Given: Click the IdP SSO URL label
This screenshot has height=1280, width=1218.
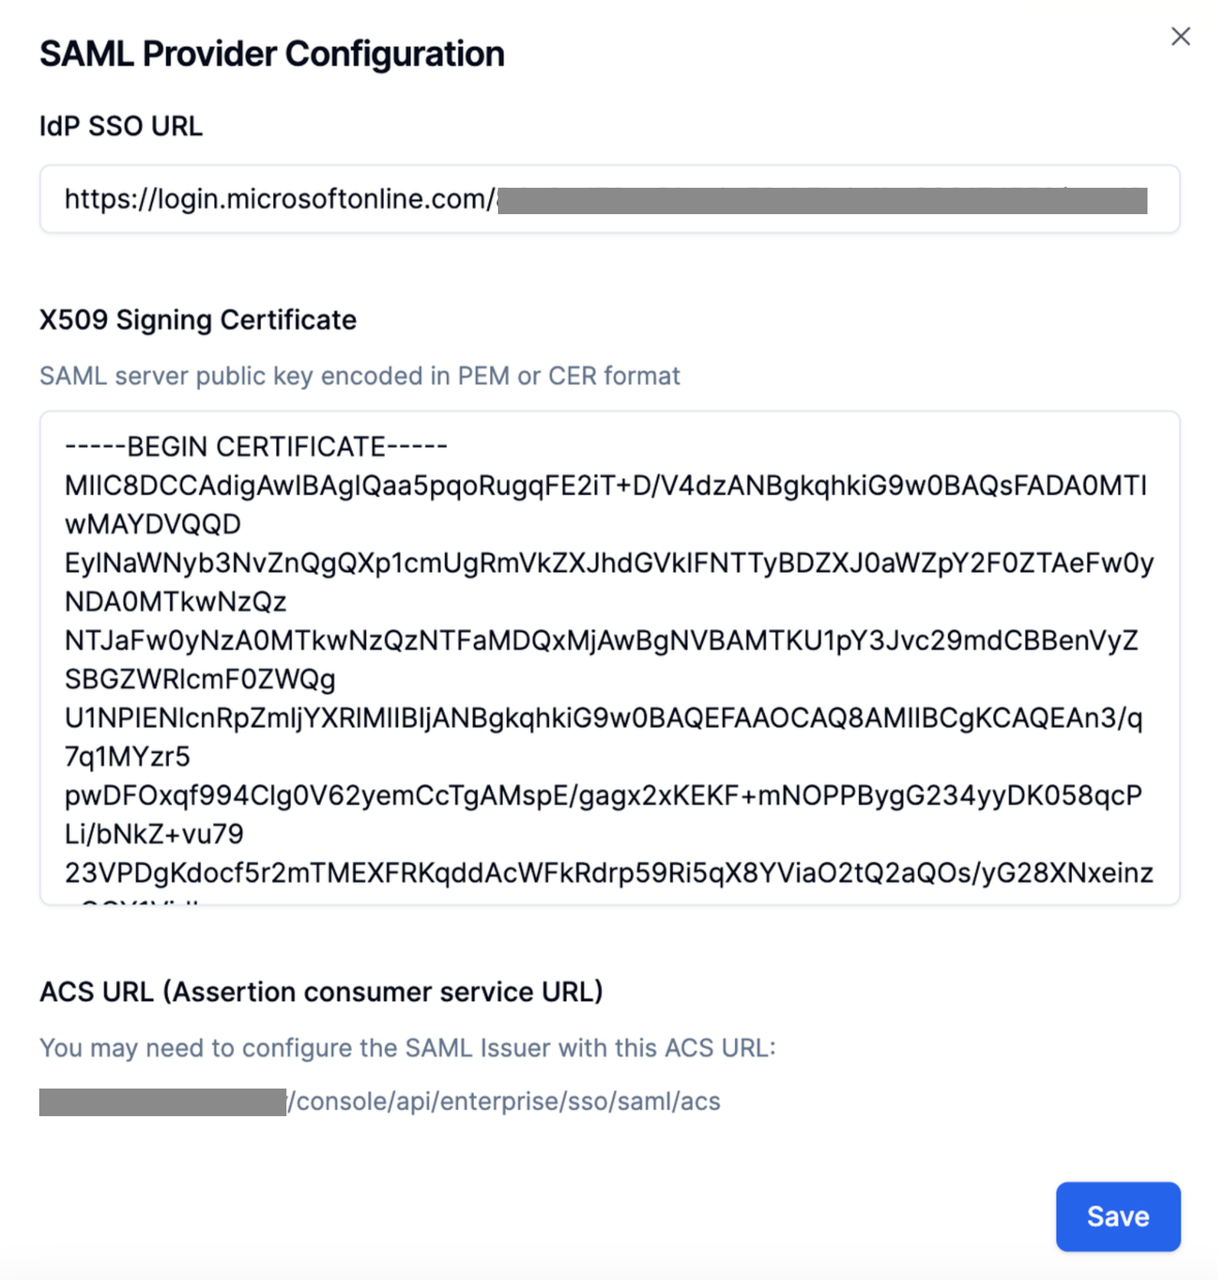Looking at the screenshot, I should click(x=121, y=126).
